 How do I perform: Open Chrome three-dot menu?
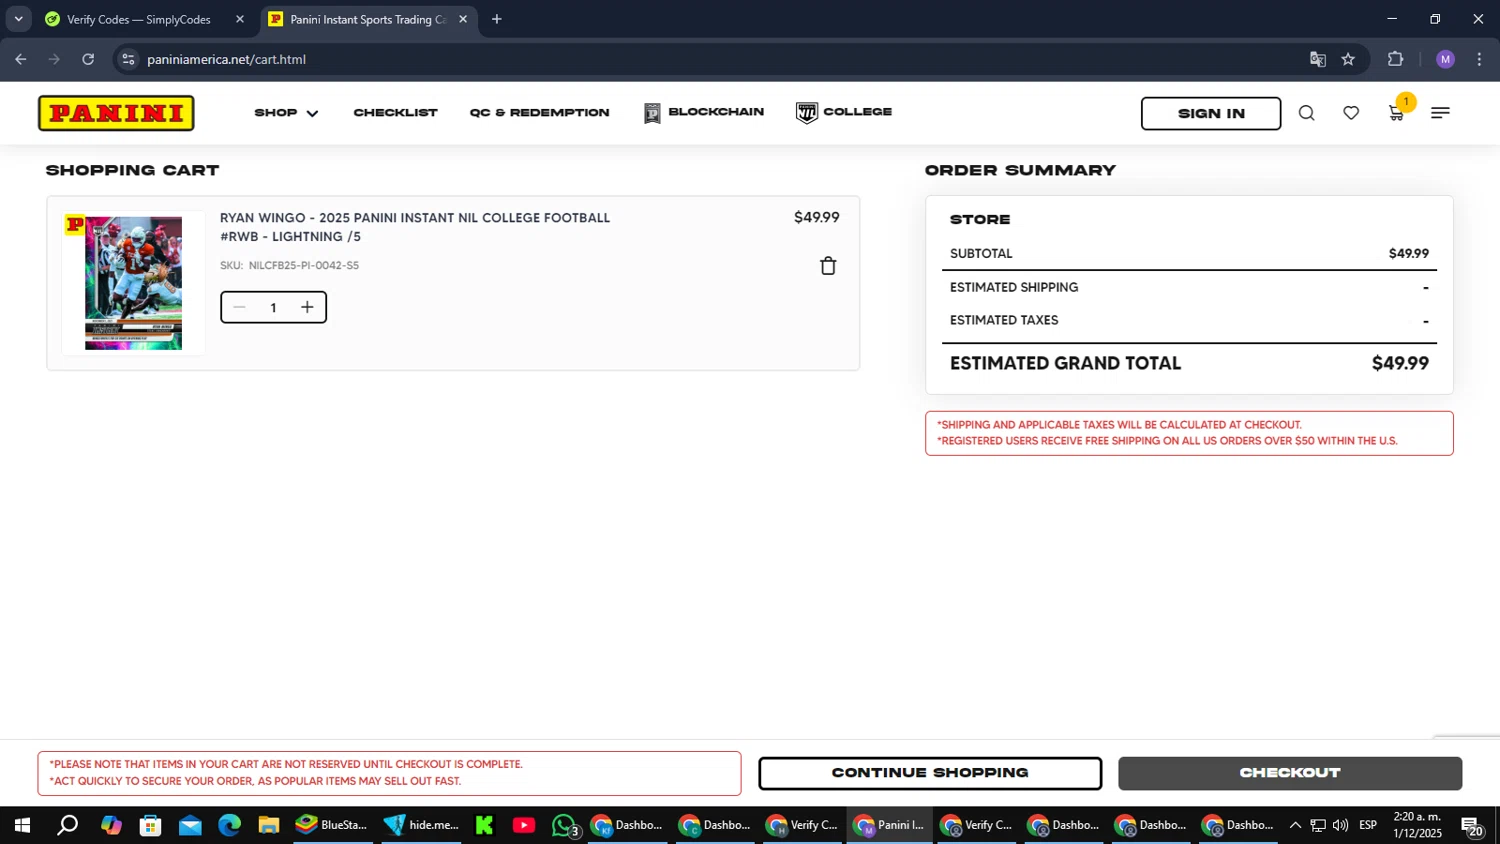[x=1479, y=59]
